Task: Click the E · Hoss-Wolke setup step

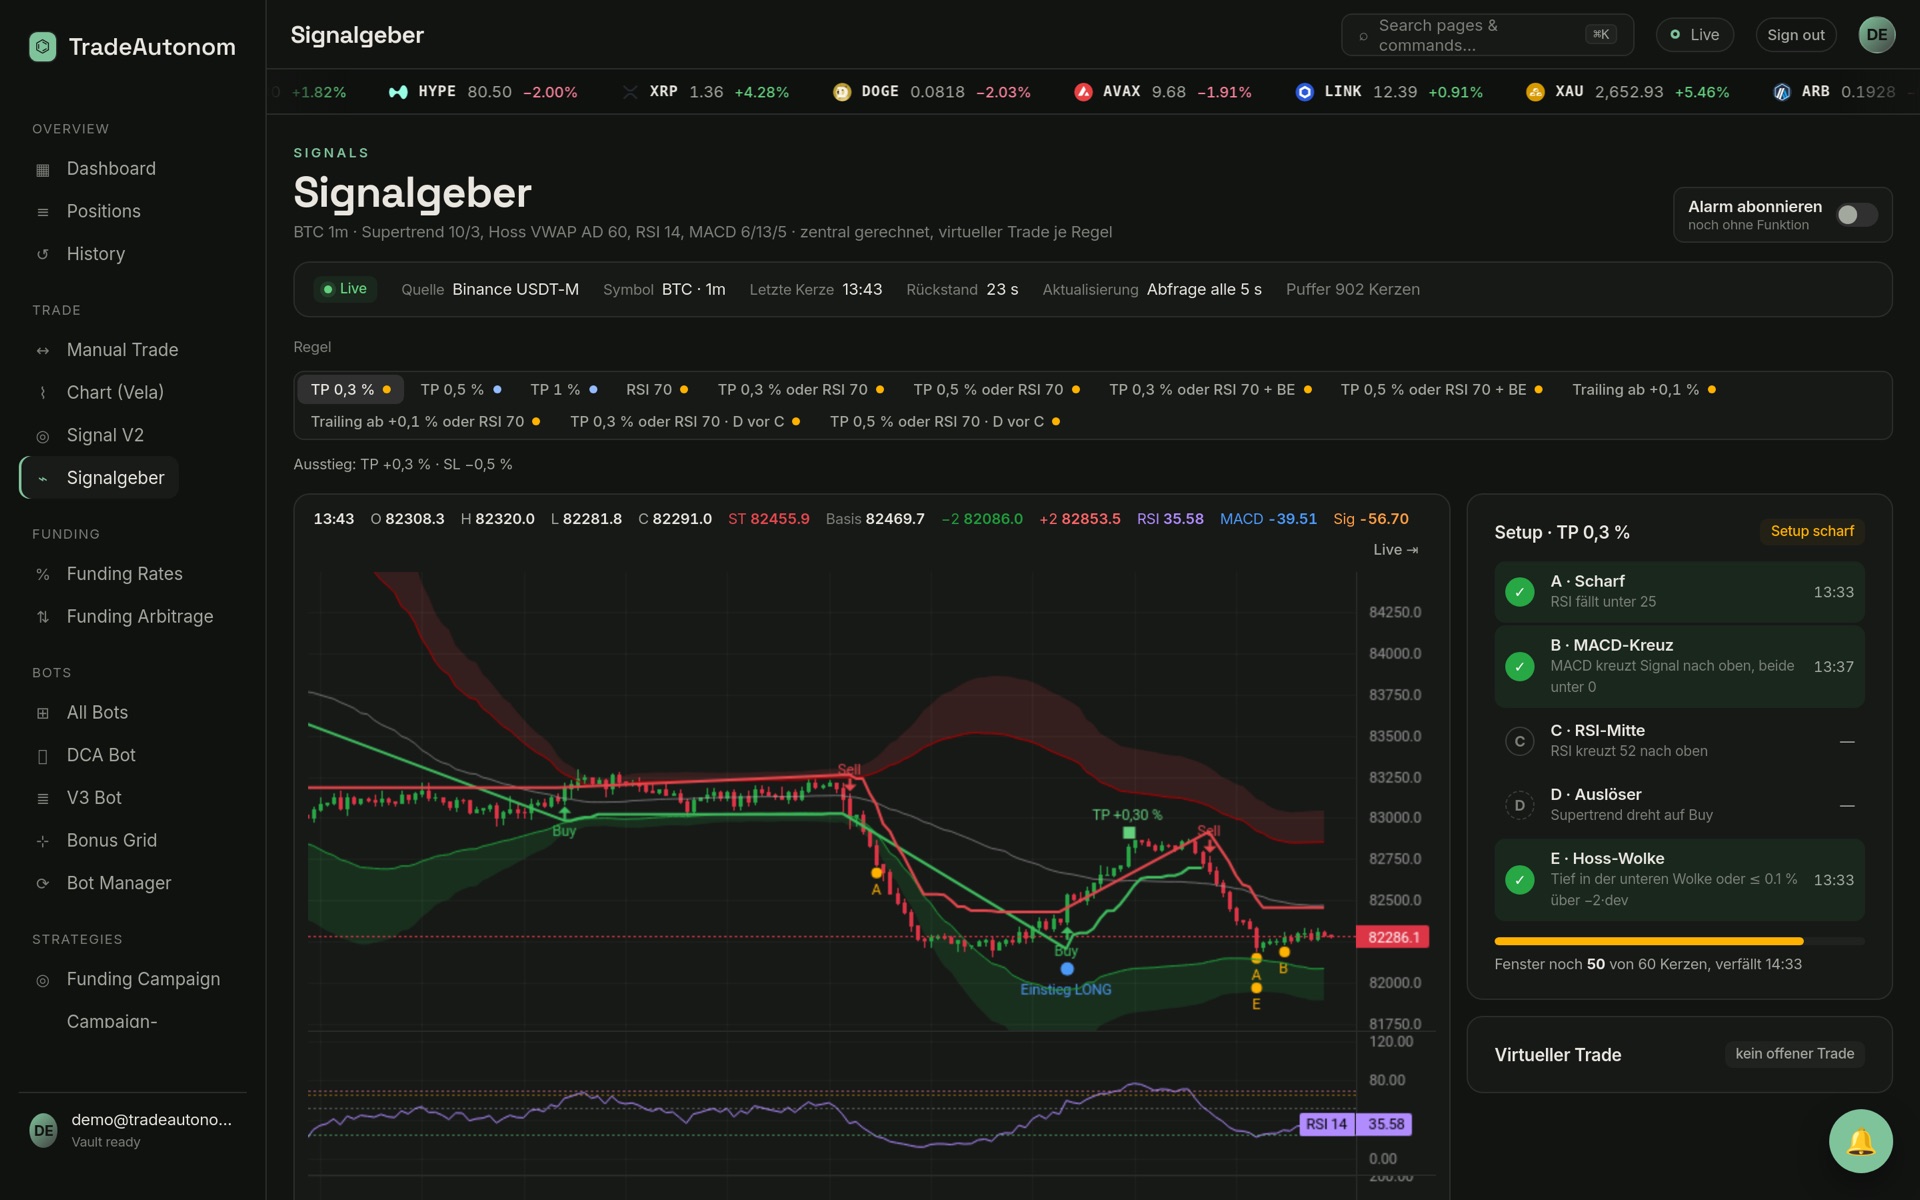Action: 1678,880
